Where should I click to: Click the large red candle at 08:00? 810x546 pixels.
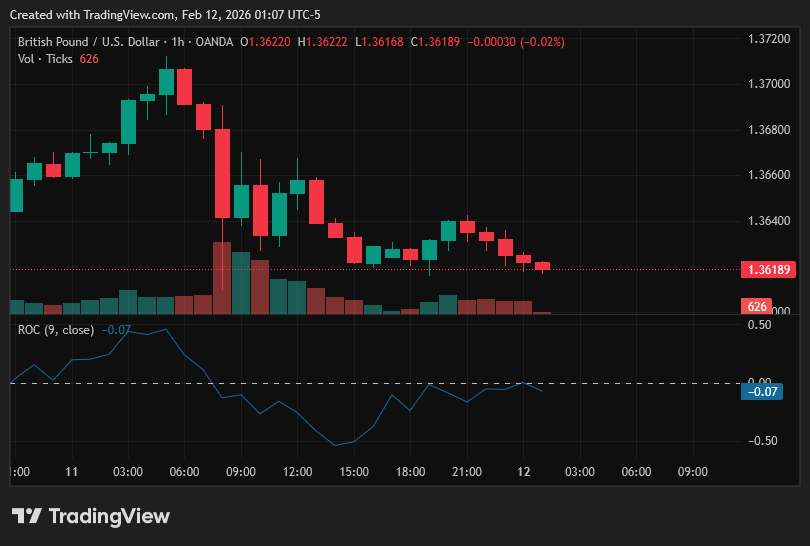pos(223,174)
